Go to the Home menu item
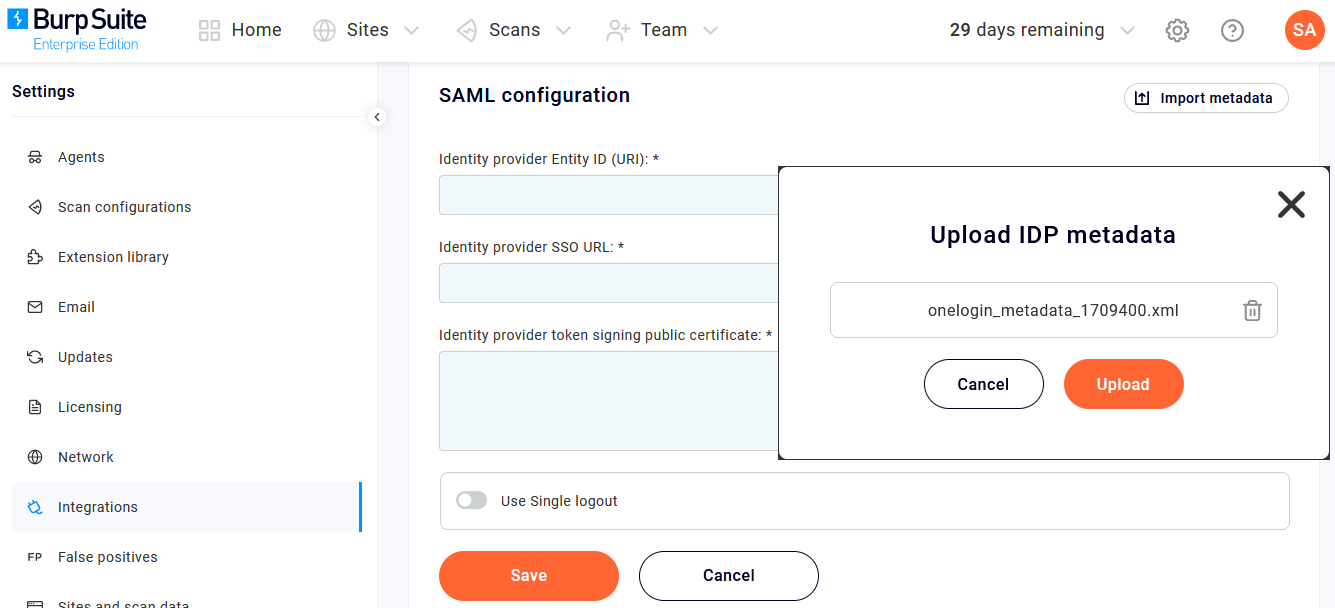The height and width of the screenshot is (608, 1335). pyautogui.click(x=240, y=30)
